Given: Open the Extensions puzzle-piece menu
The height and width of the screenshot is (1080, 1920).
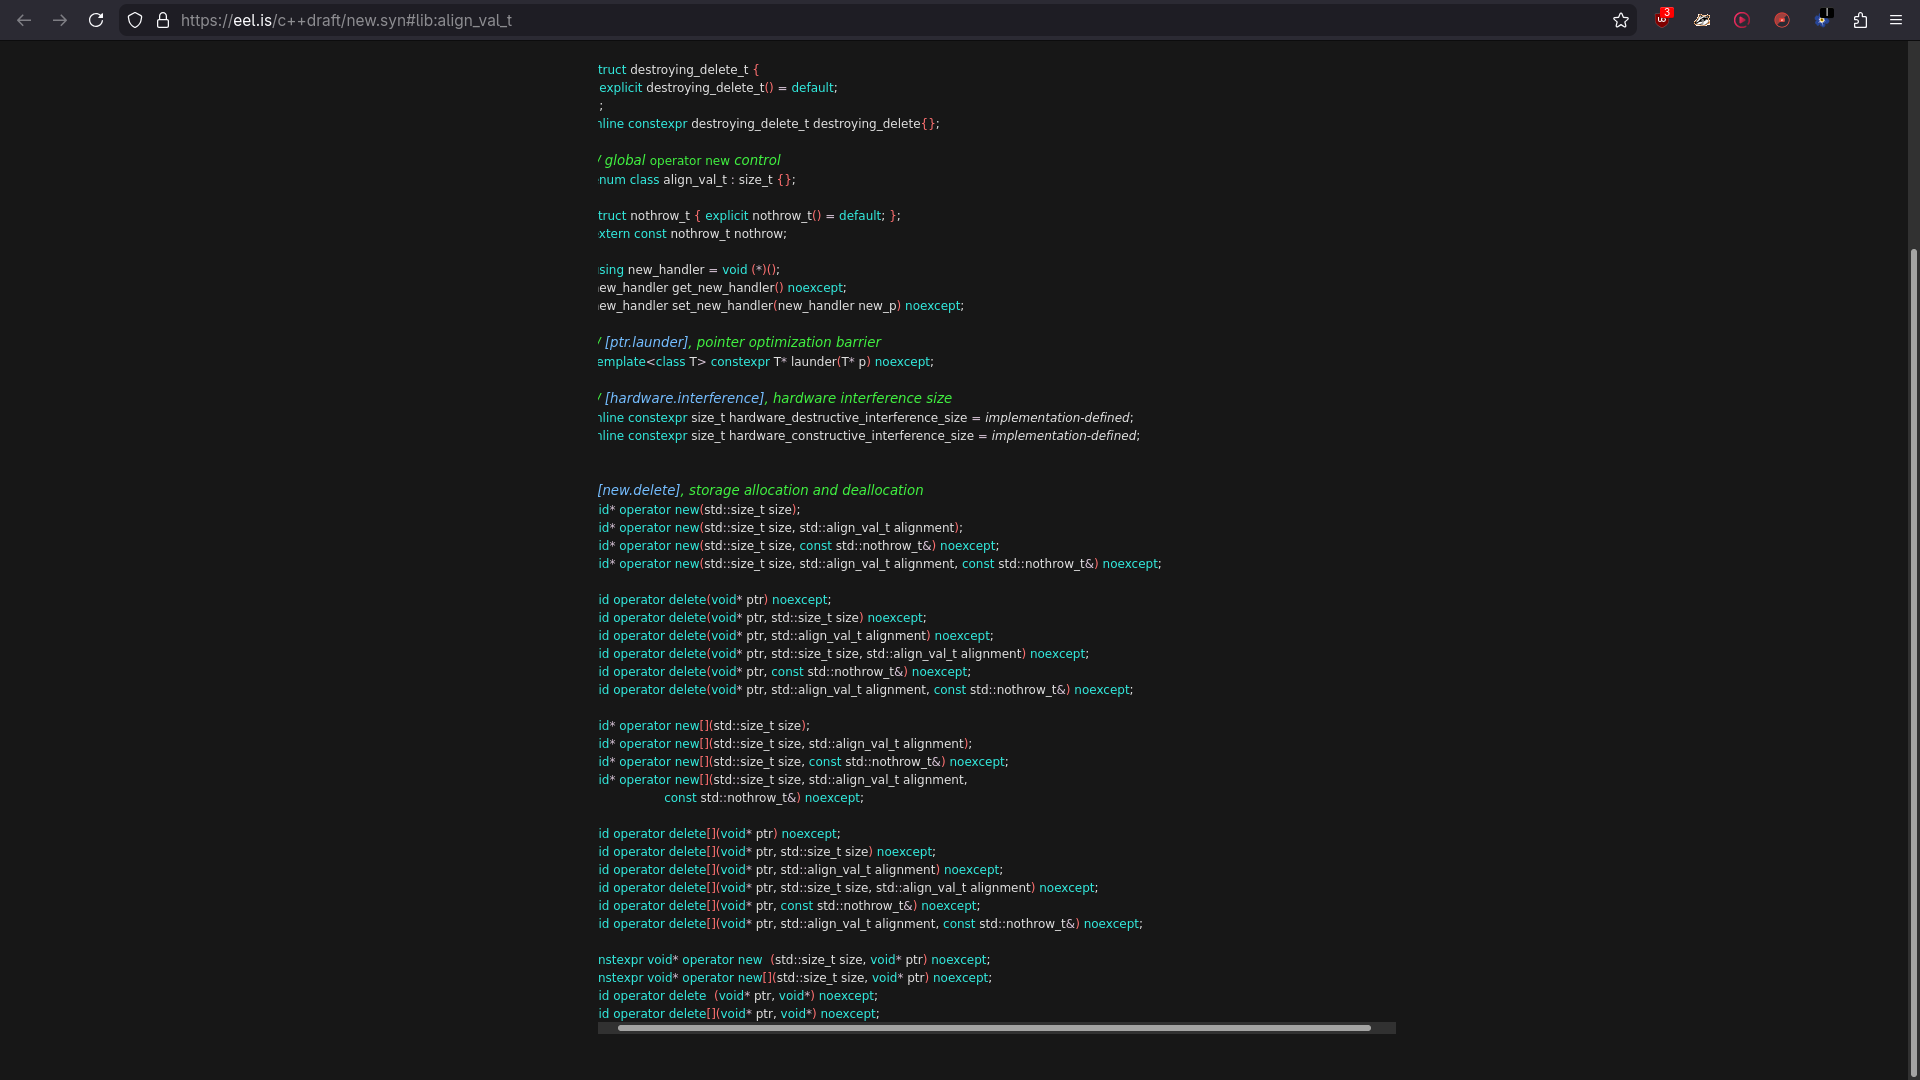Looking at the screenshot, I should click(x=1860, y=20).
